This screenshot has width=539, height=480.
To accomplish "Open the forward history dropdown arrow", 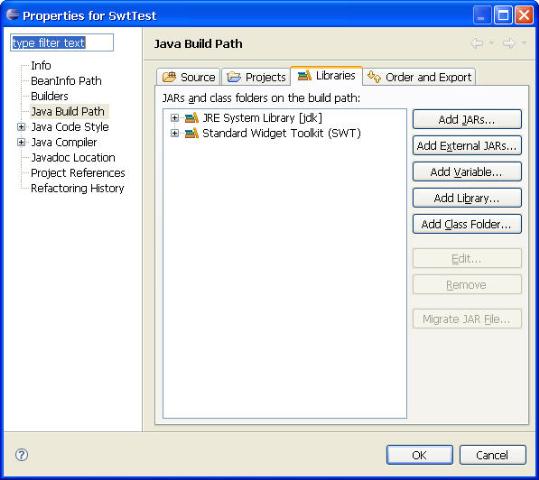I will tap(524, 43).
